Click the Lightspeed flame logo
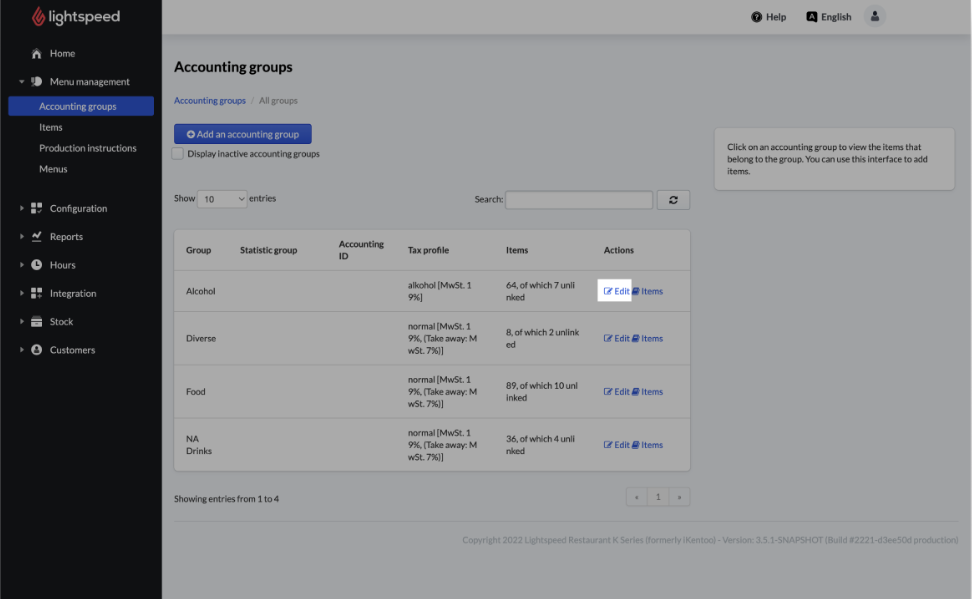 pyautogui.click(x=39, y=17)
